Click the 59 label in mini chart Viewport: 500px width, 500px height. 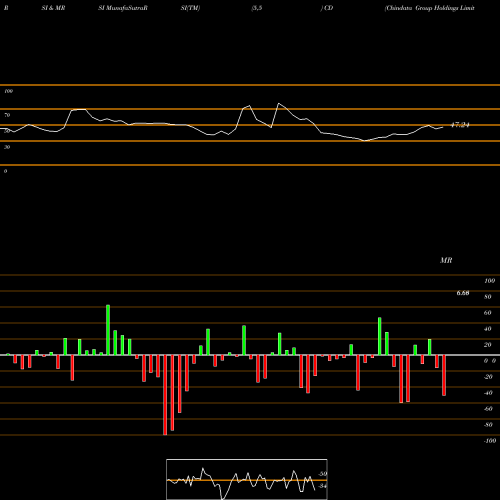coord(323,474)
